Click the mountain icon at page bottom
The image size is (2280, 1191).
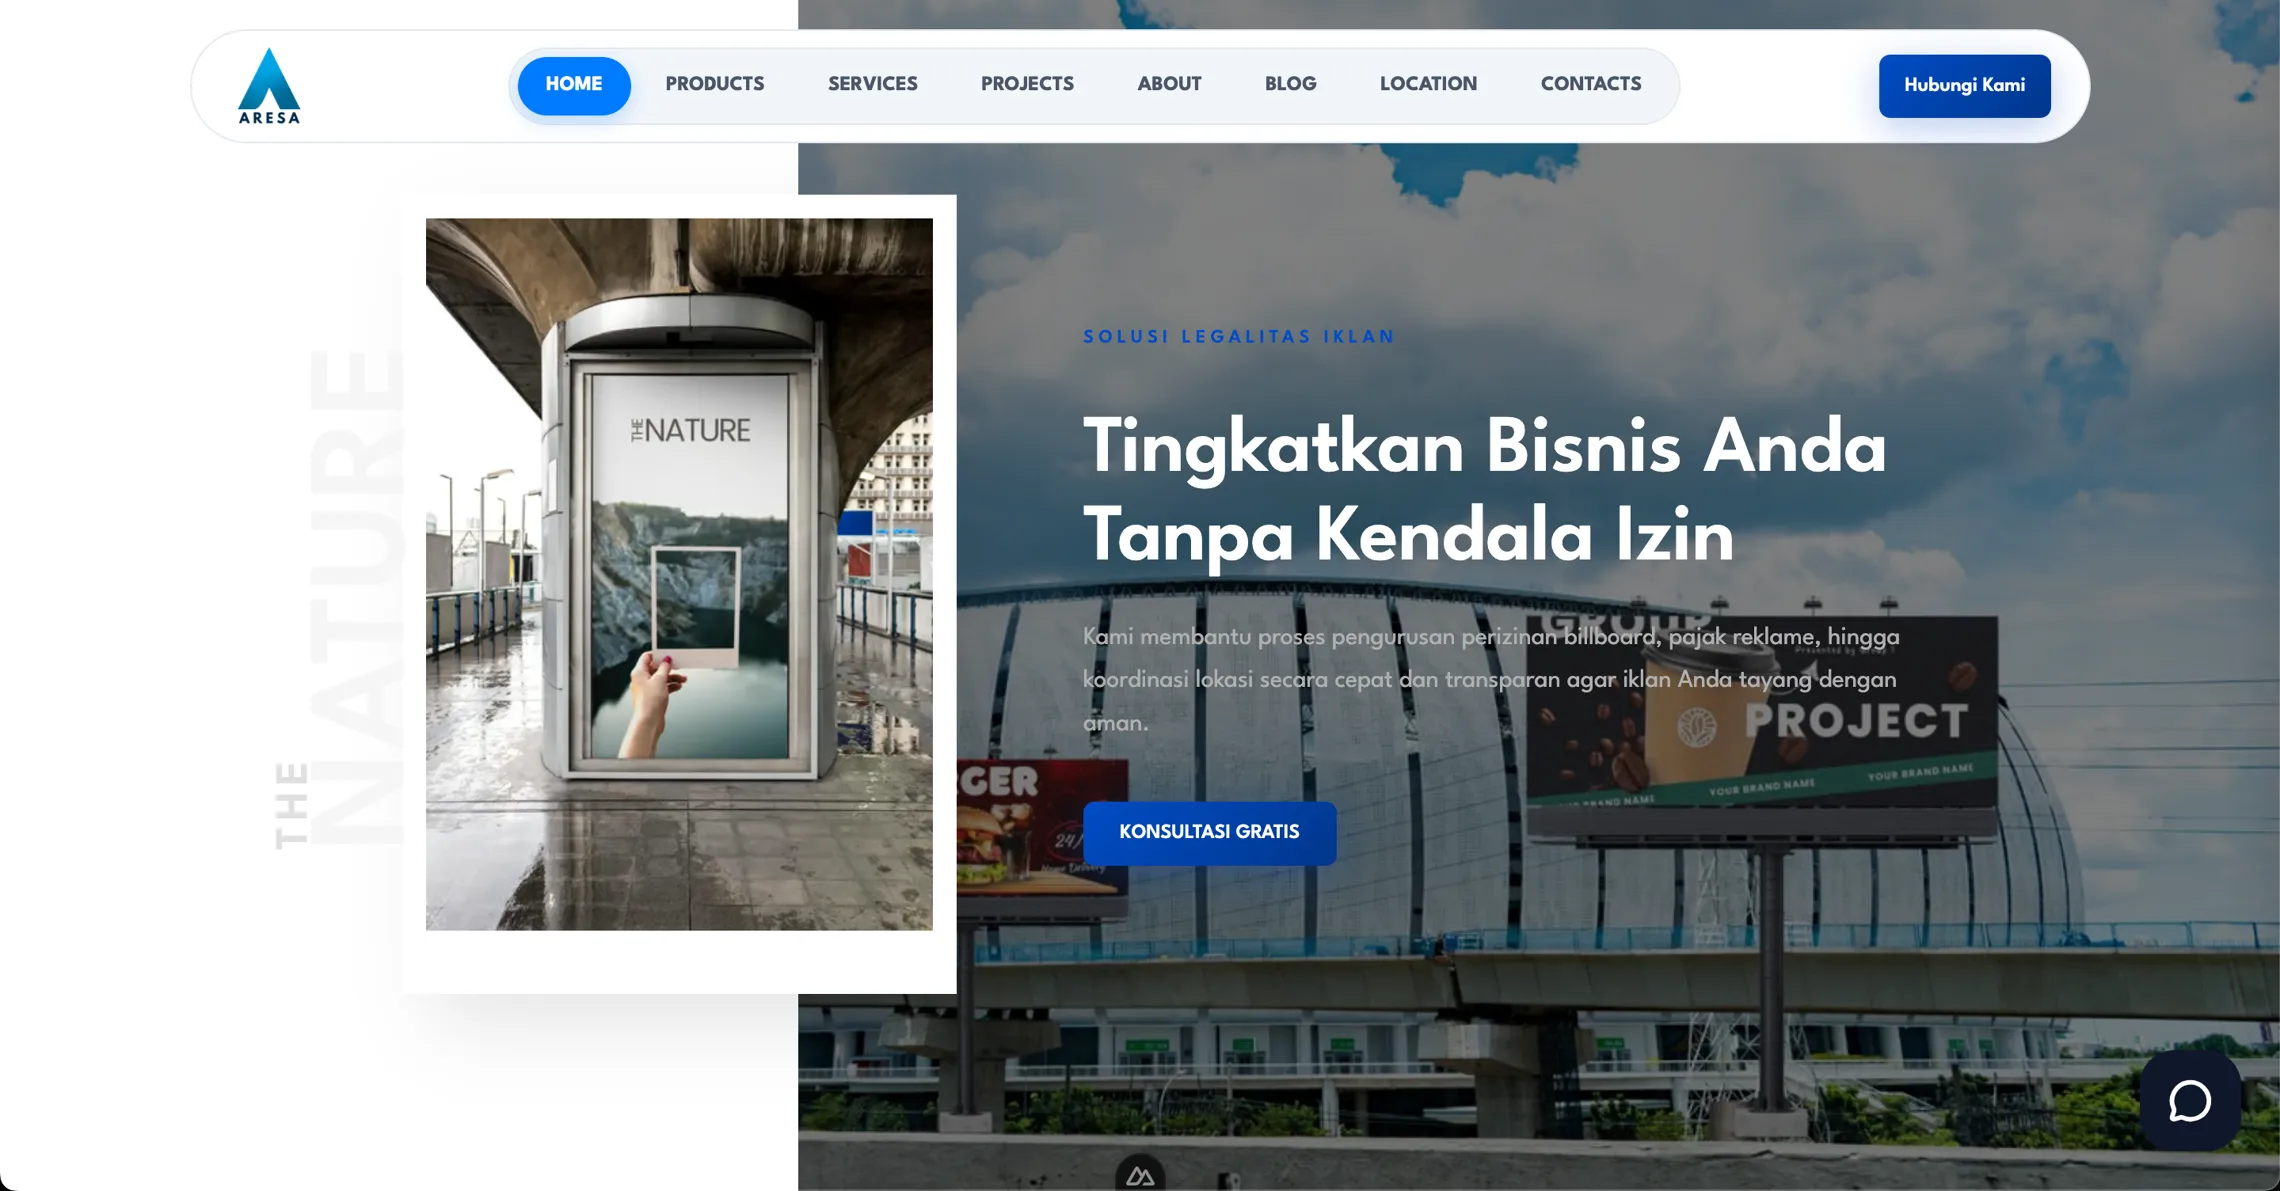[x=1140, y=1175]
